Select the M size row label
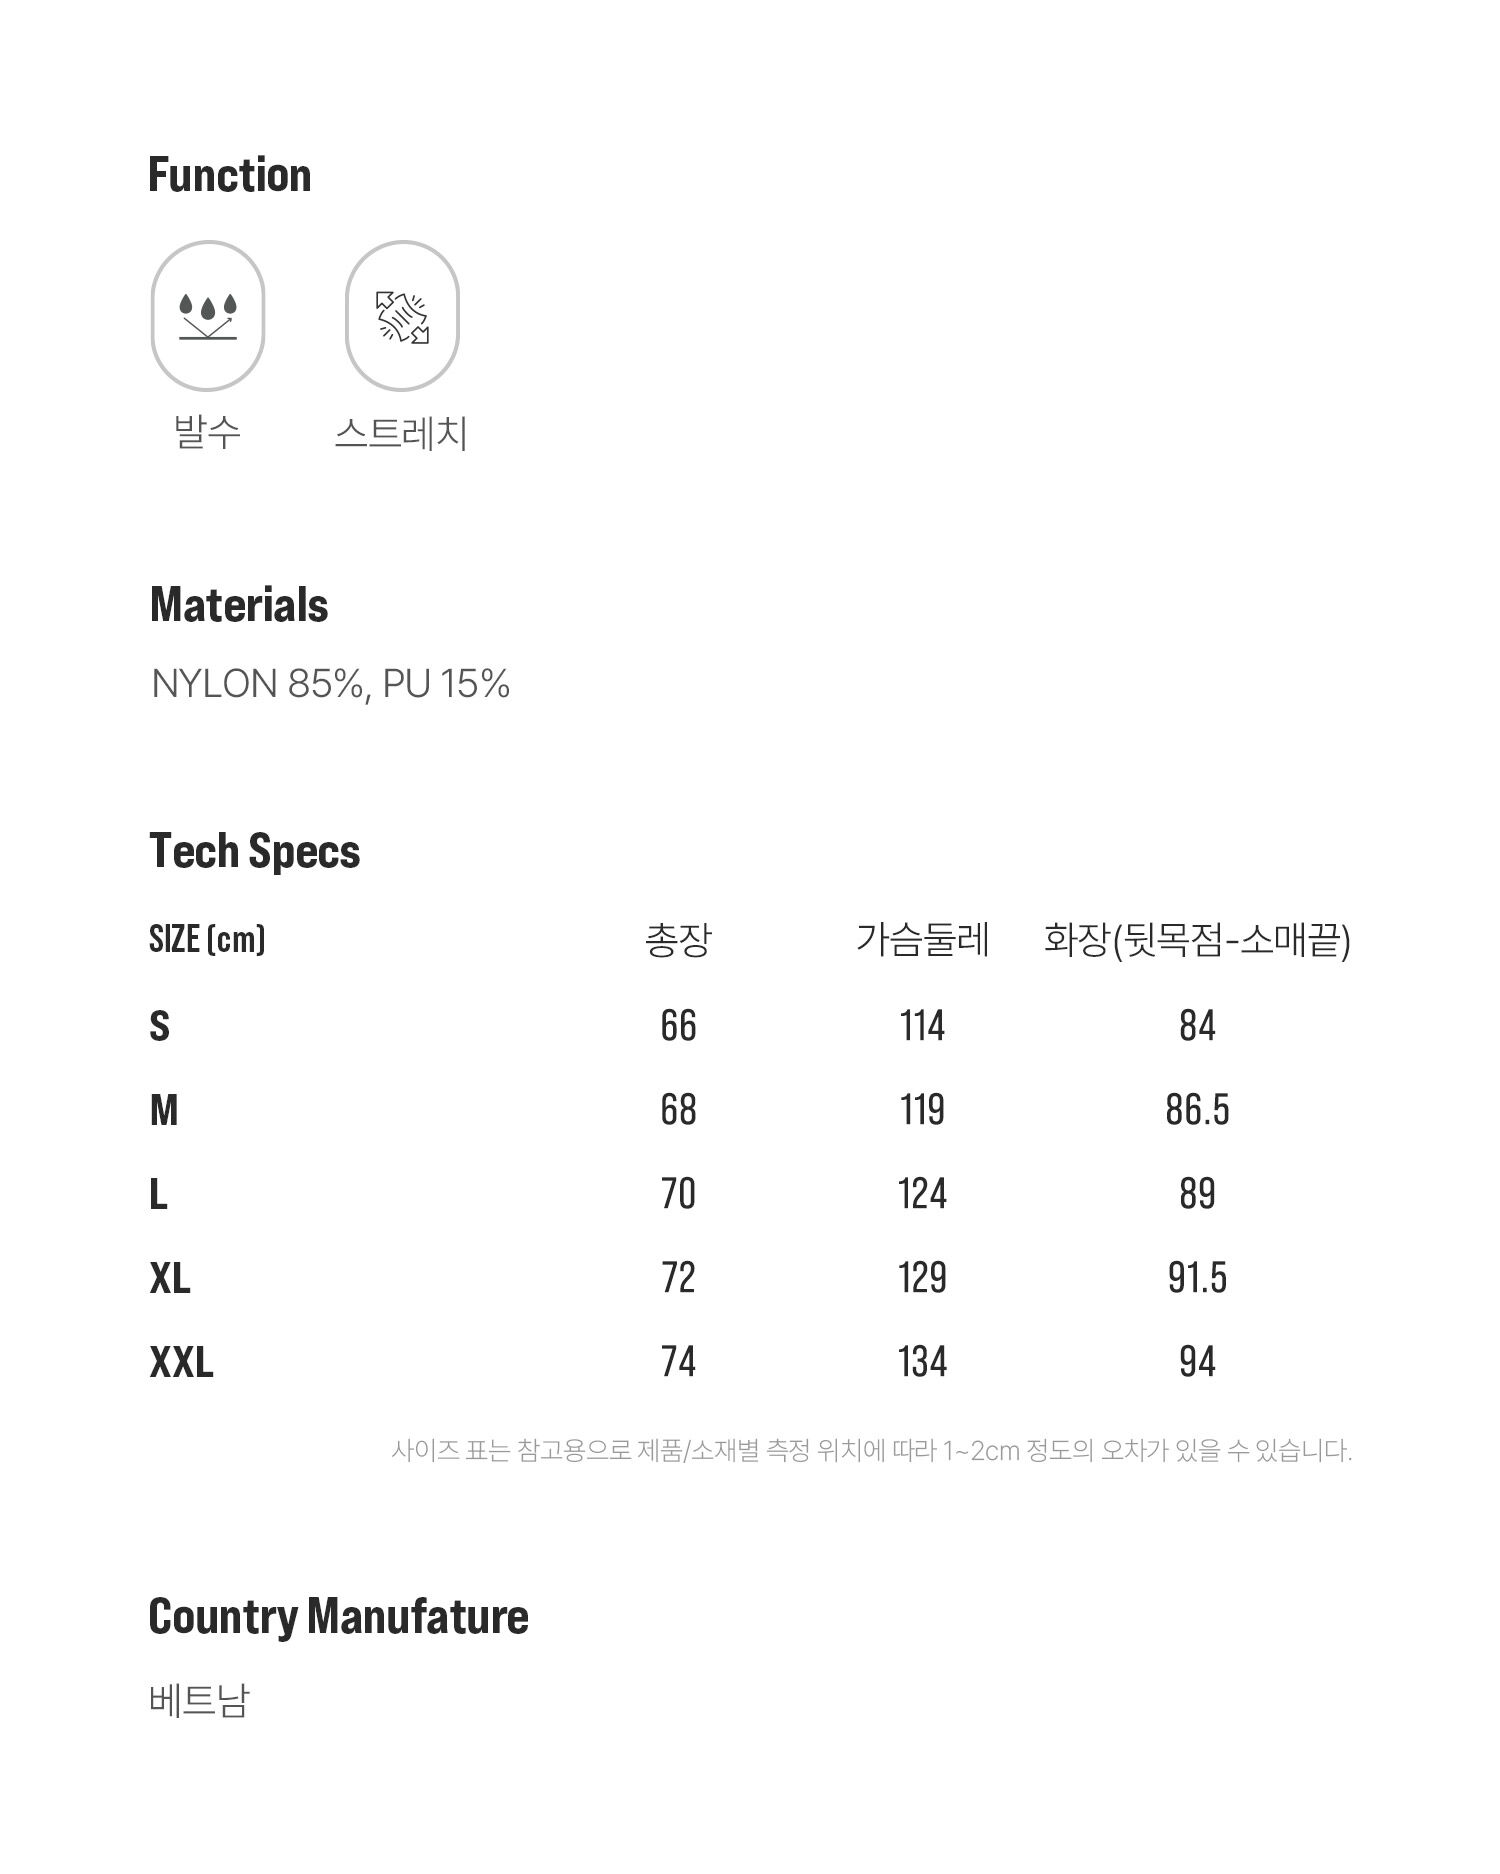 (164, 1111)
